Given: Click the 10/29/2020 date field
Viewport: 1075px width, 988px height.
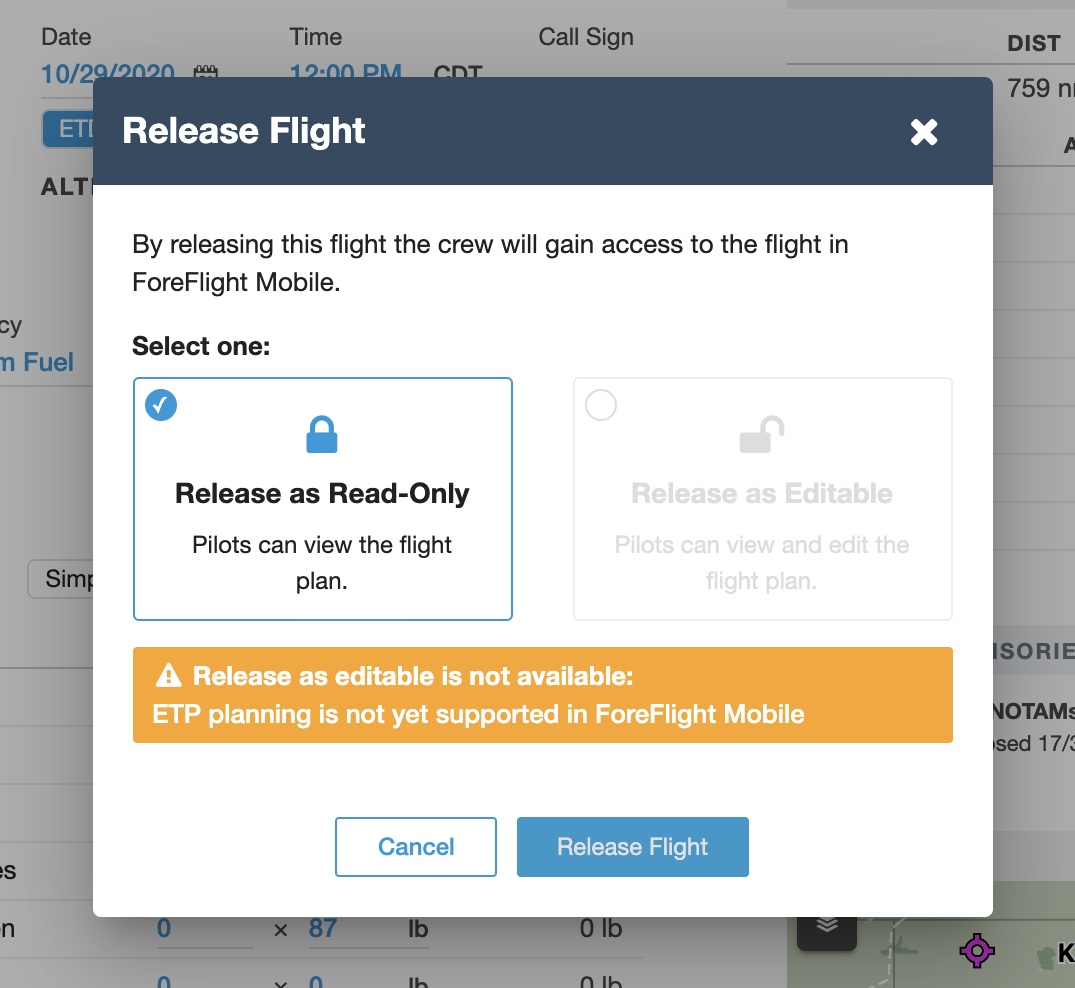Looking at the screenshot, I should [x=108, y=73].
